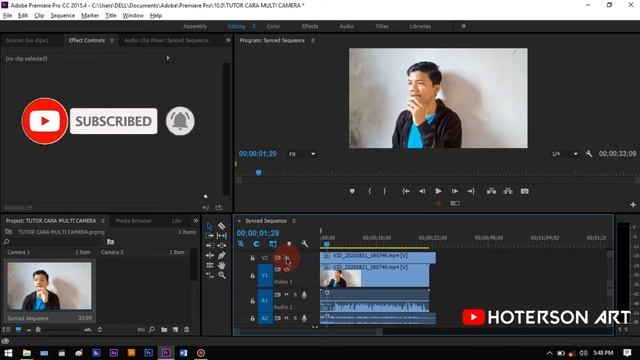This screenshot has width=640, height=360.
Task: Switch Project panel to icon view
Action: [x=18, y=329]
